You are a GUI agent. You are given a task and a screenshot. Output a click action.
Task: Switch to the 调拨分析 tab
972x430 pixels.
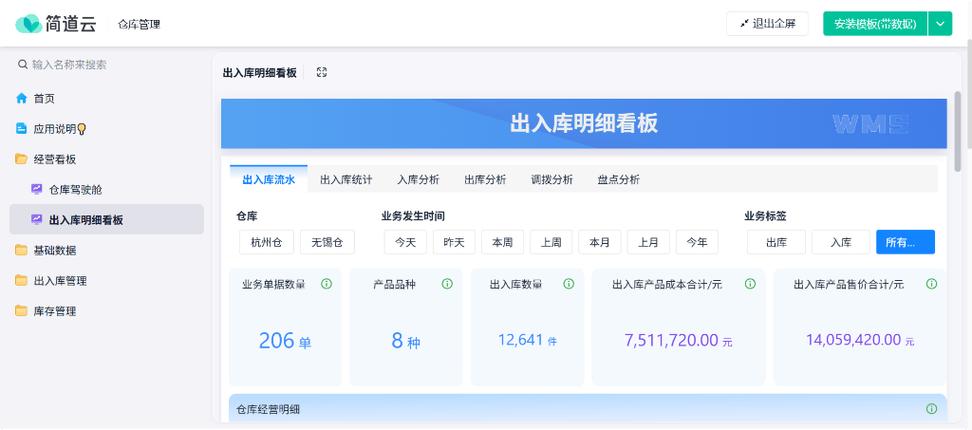click(x=552, y=180)
